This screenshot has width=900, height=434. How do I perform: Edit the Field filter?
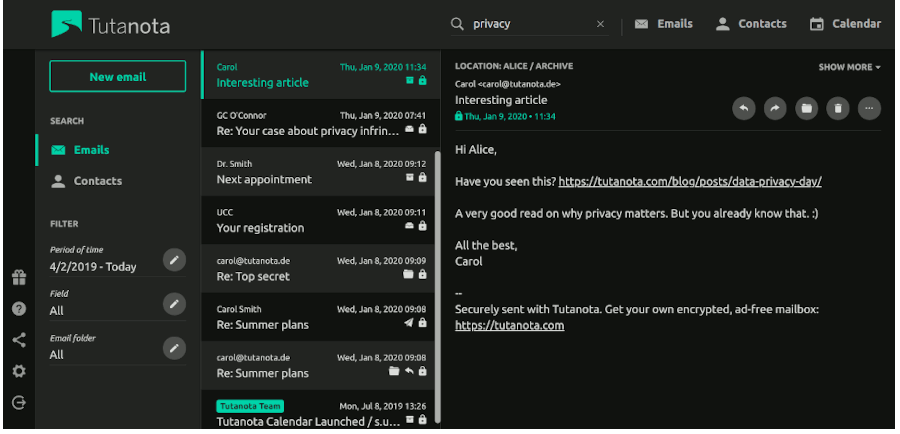pyautogui.click(x=174, y=304)
